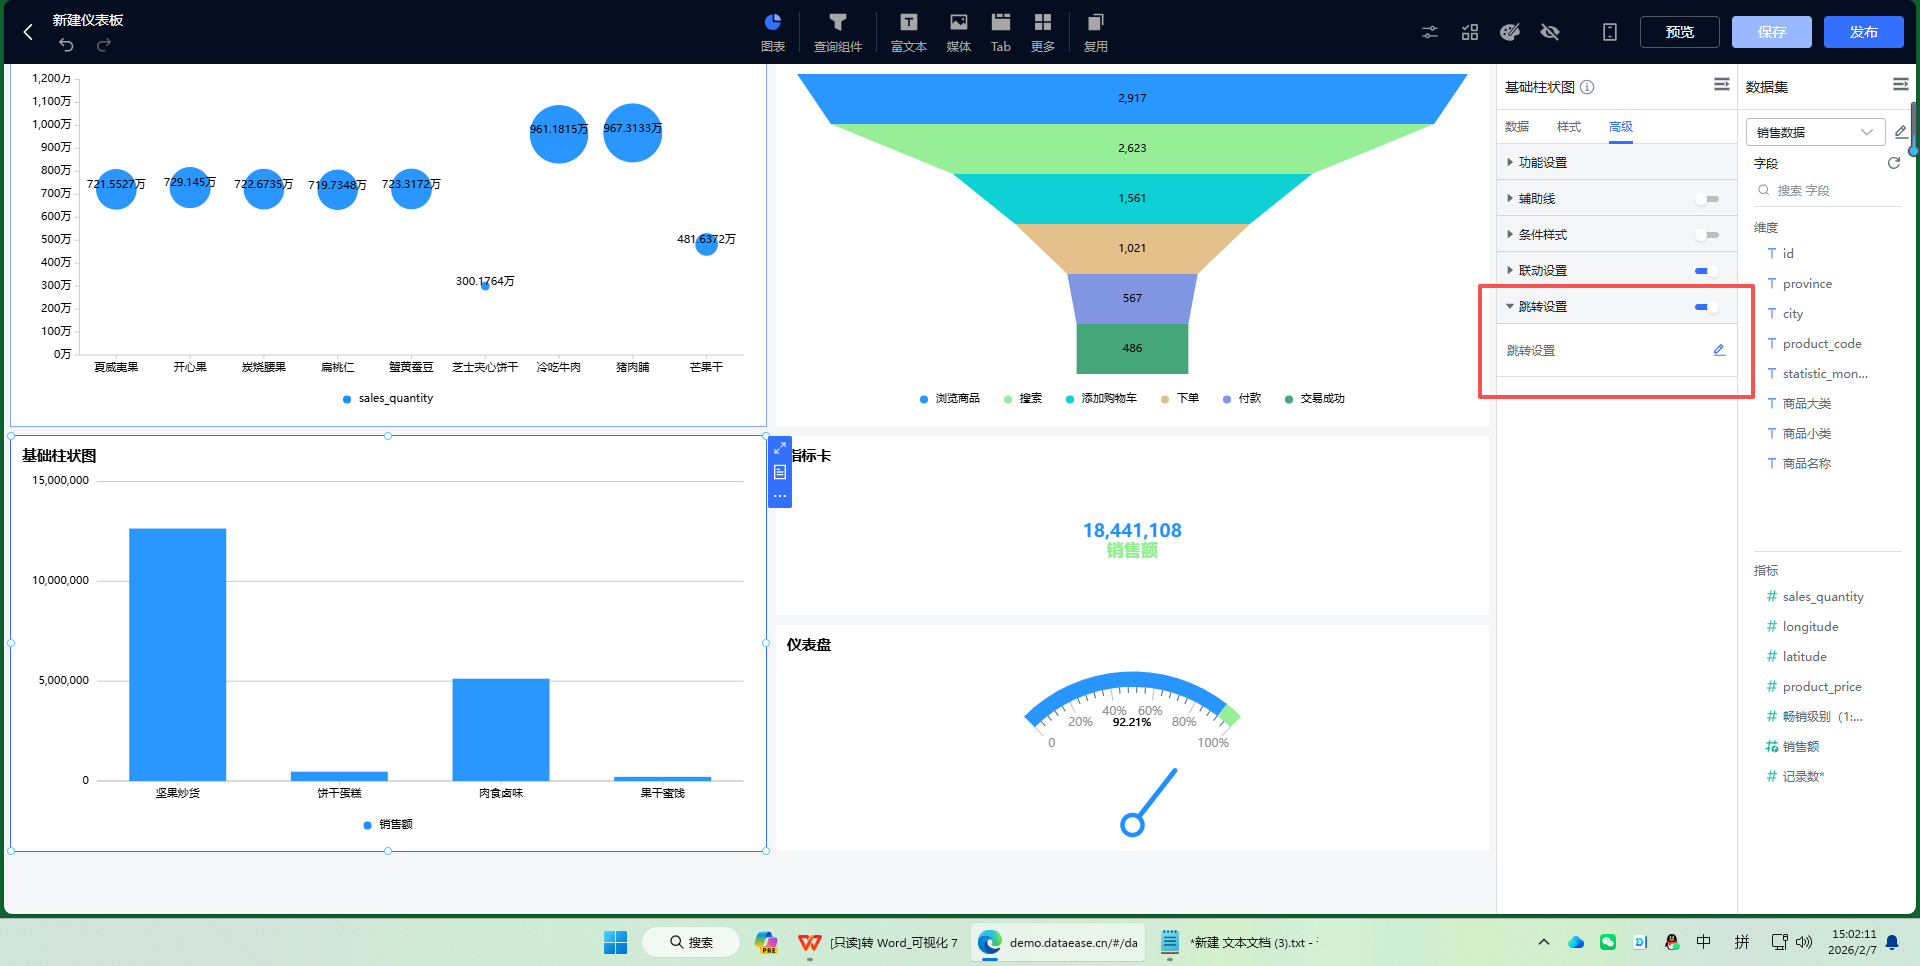Viewport: 1920px width, 966px height.
Task: Edit the dataset via pencil icon
Action: (x=1900, y=132)
